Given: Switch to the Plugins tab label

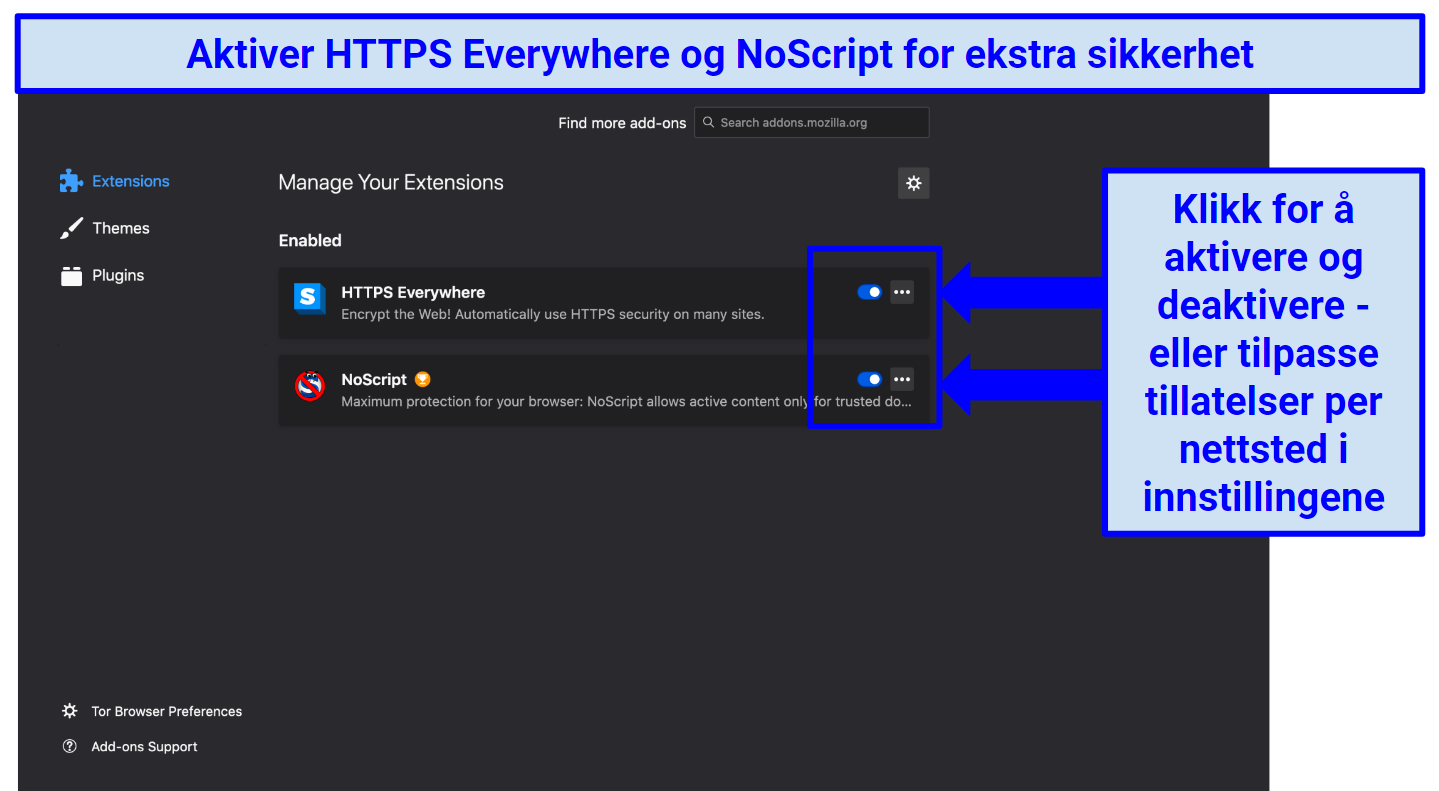Looking at the screenshot, I should [118, 275].
